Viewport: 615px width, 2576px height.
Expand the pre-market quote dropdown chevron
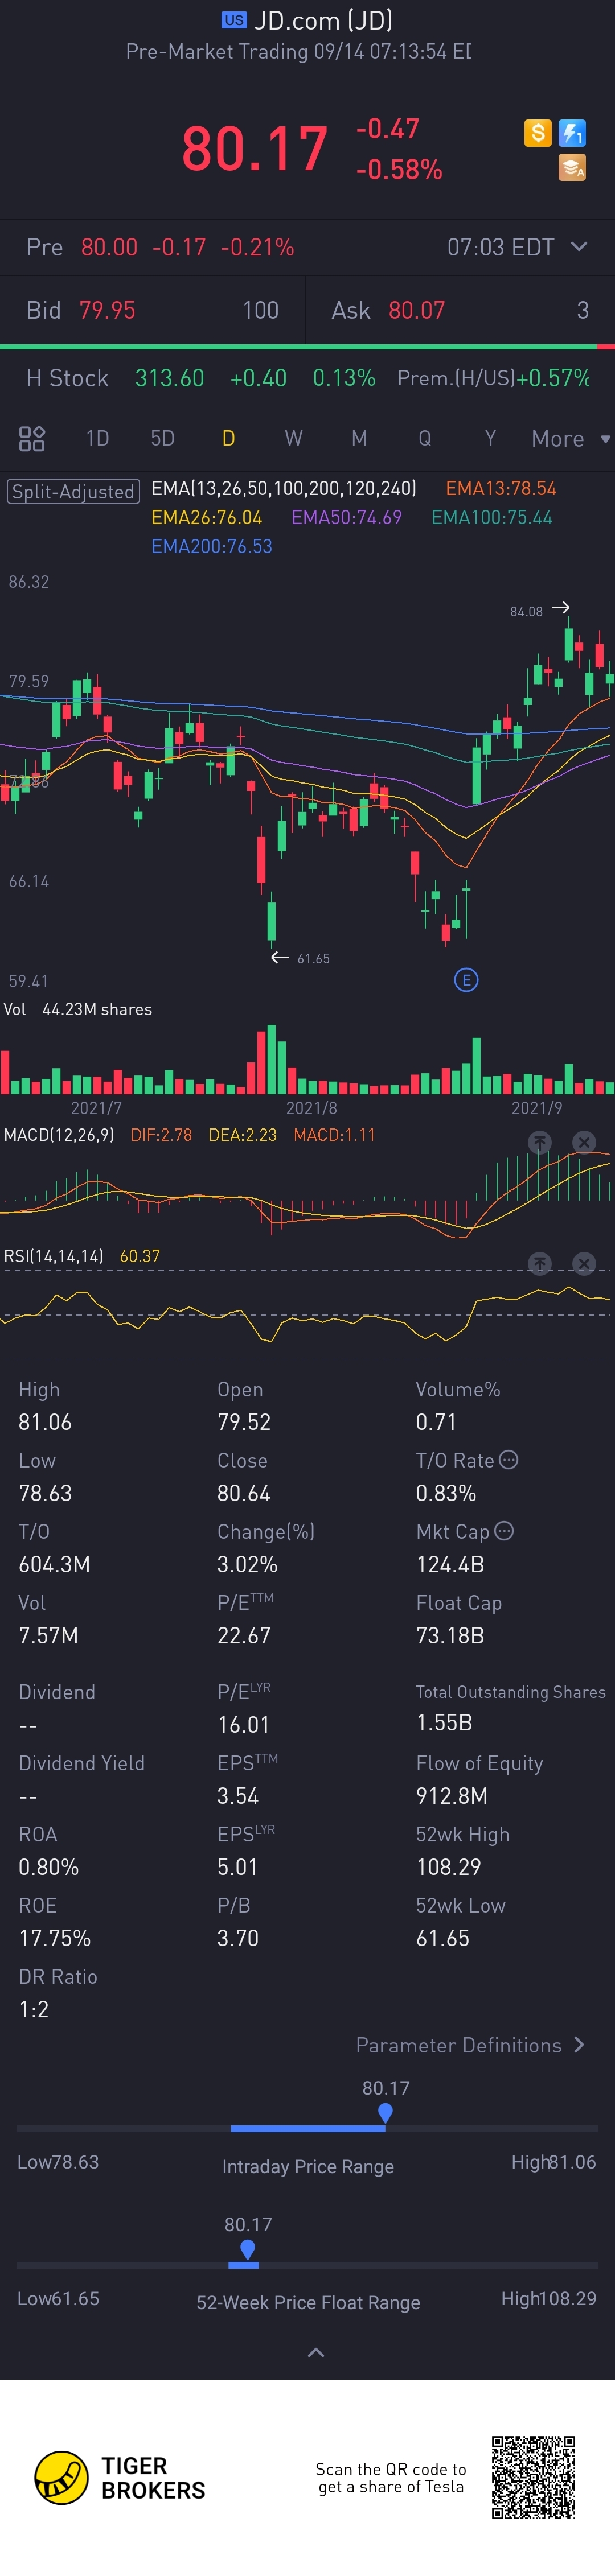[579, 246]
